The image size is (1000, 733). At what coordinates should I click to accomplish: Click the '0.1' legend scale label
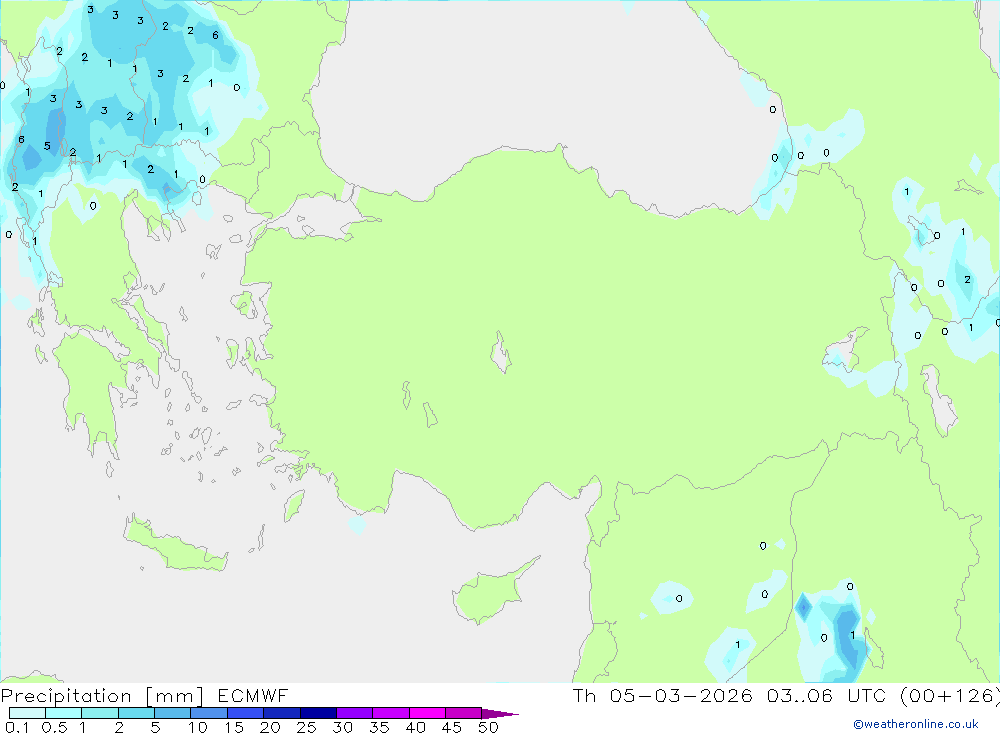17,727
